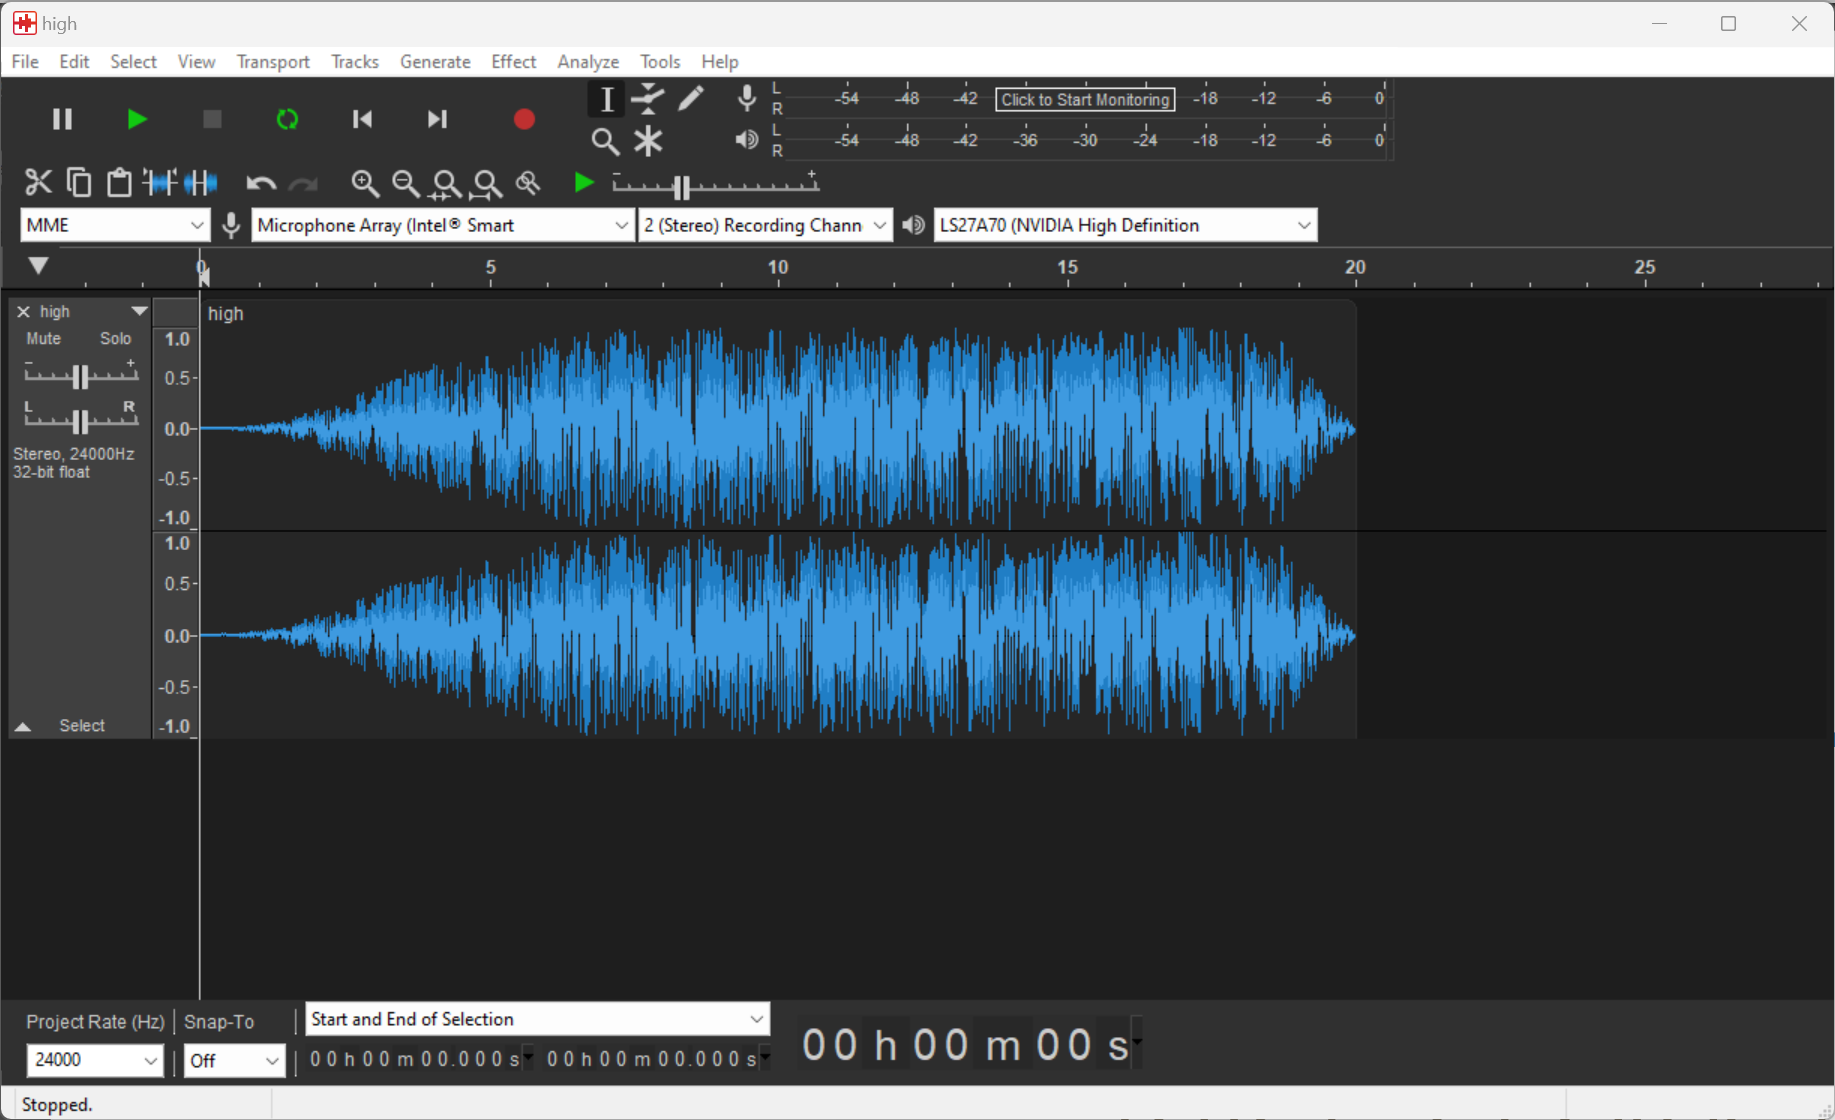Collapse the track with the bottom-left triangle

pos(23,727)
